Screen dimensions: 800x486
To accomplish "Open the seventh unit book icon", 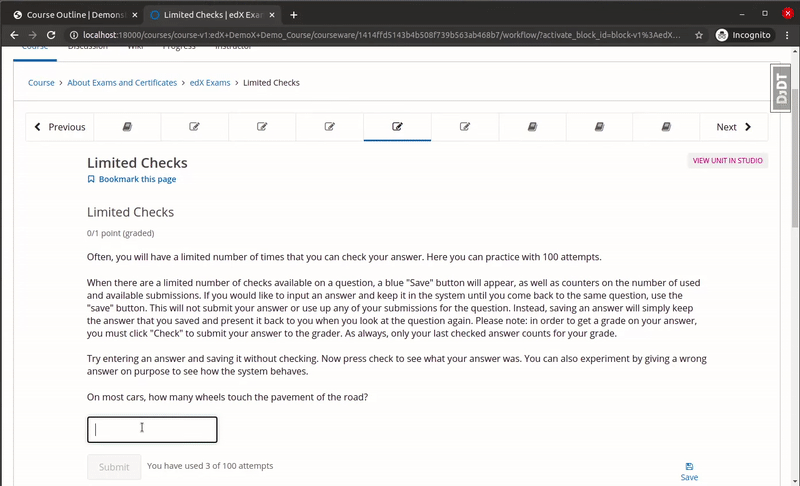I will point(532,126).
